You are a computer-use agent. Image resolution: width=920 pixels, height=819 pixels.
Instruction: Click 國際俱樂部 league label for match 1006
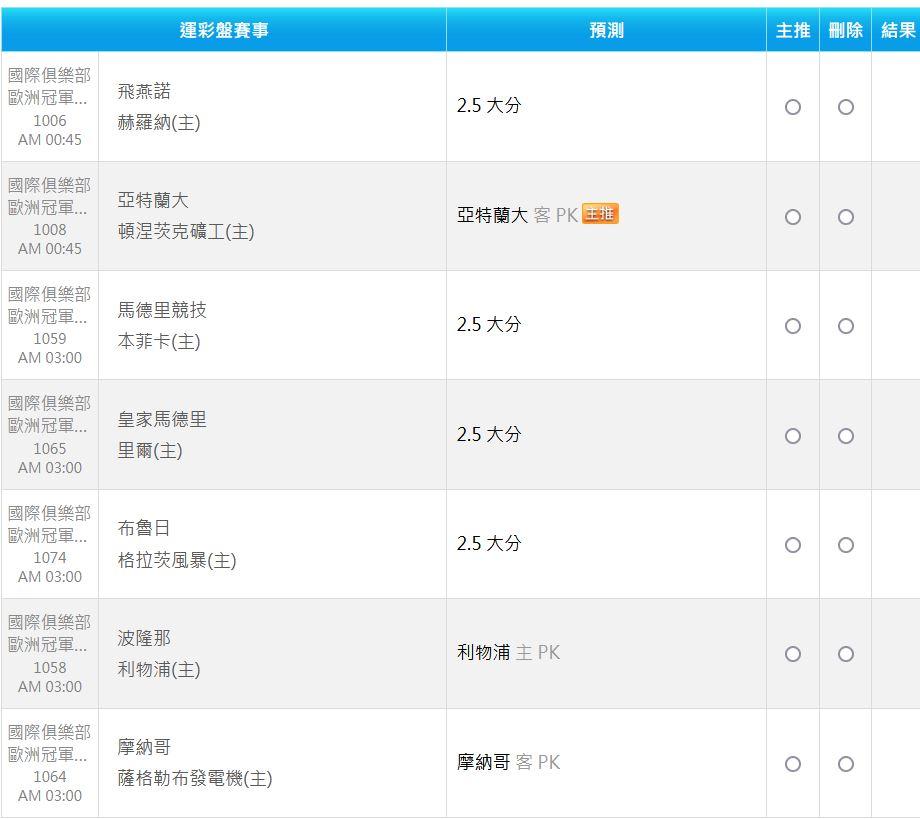pos(49,75)
